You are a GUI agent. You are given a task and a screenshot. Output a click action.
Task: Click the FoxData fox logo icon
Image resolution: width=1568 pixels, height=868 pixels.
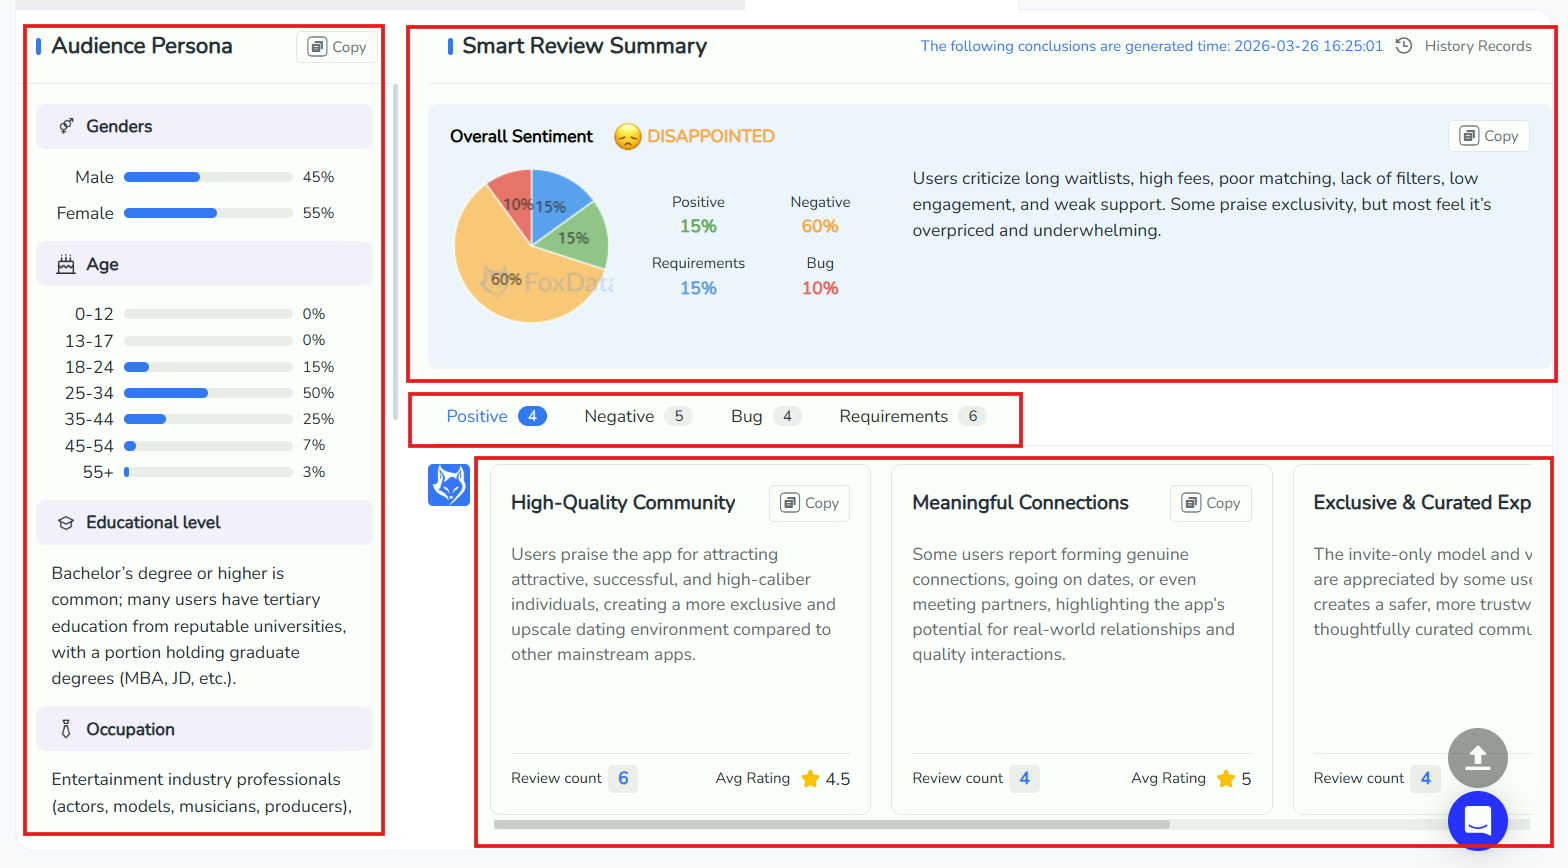tap(449, 485)
